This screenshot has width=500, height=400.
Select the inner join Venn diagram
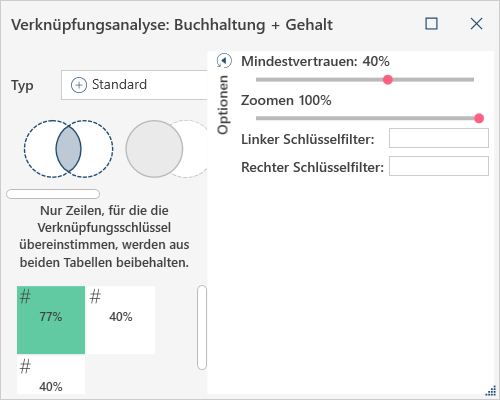coord(68,149)
